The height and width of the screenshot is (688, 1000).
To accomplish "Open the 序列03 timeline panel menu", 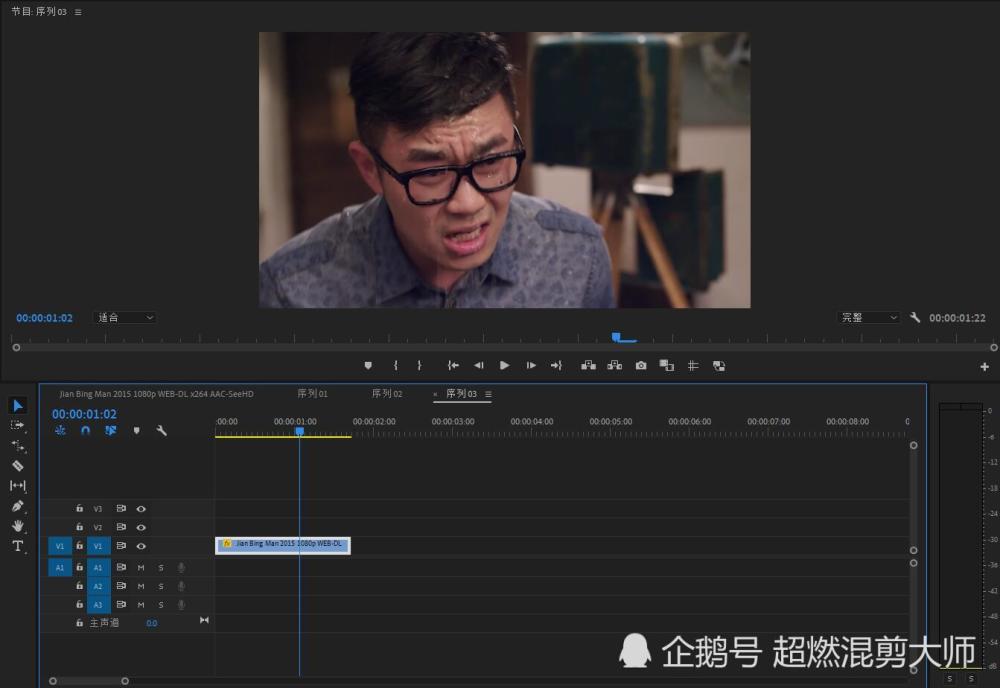I will click(x=489, y=394).
